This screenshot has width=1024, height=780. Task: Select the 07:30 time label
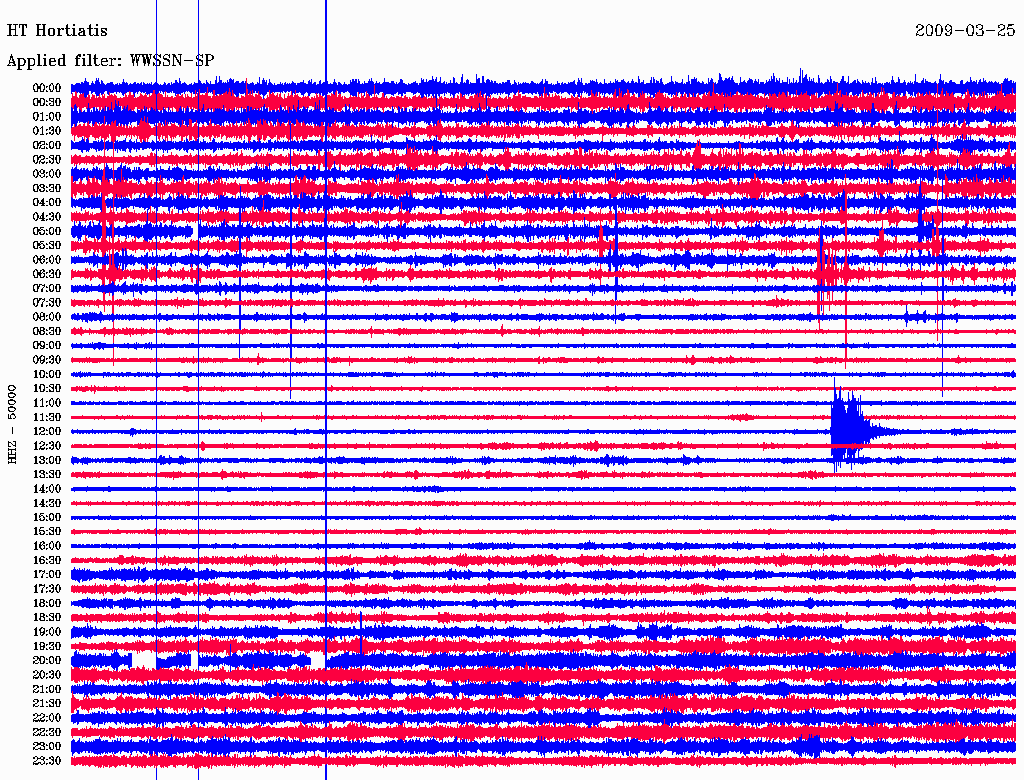(47, 303)
